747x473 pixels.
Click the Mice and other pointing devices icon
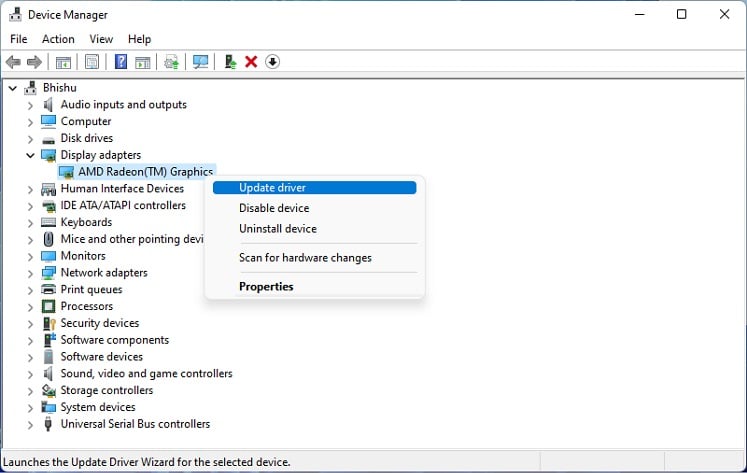(48, 239)
